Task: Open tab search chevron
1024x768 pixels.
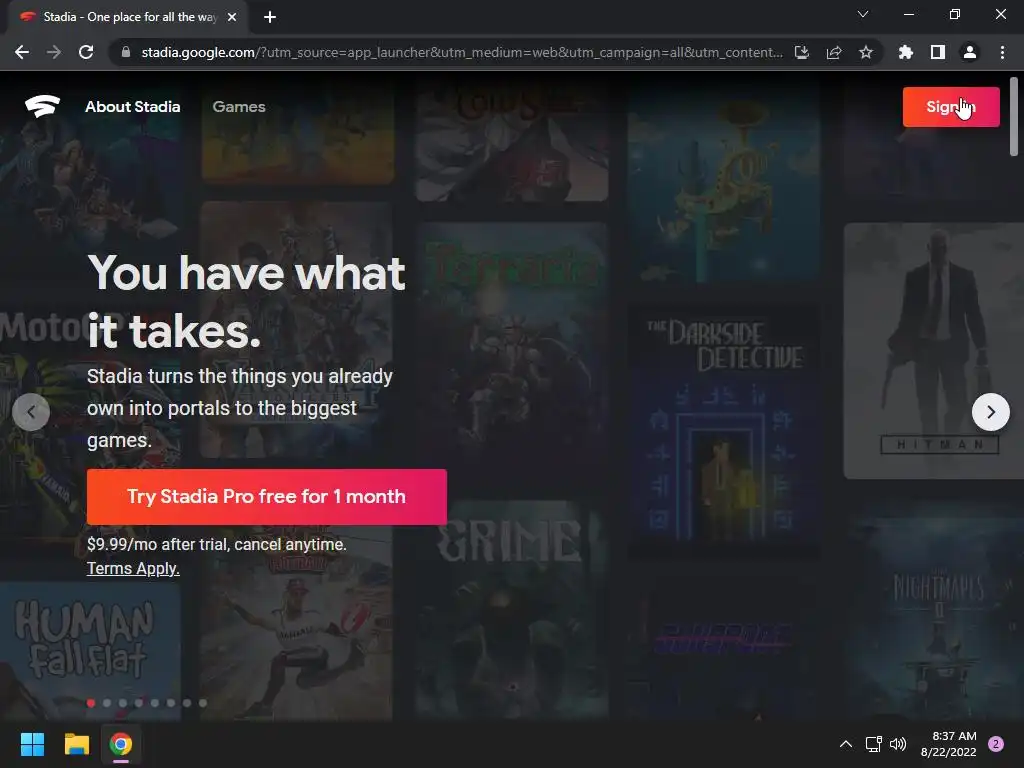Action: click(863, 14)
